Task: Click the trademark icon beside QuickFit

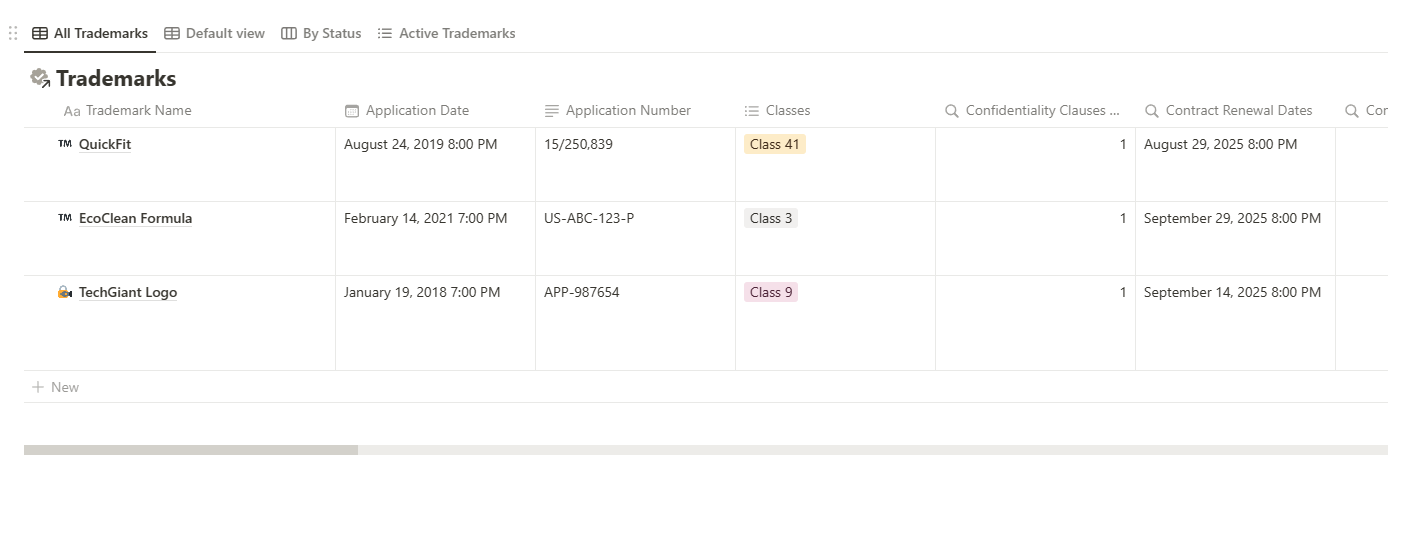Action: 65,144
